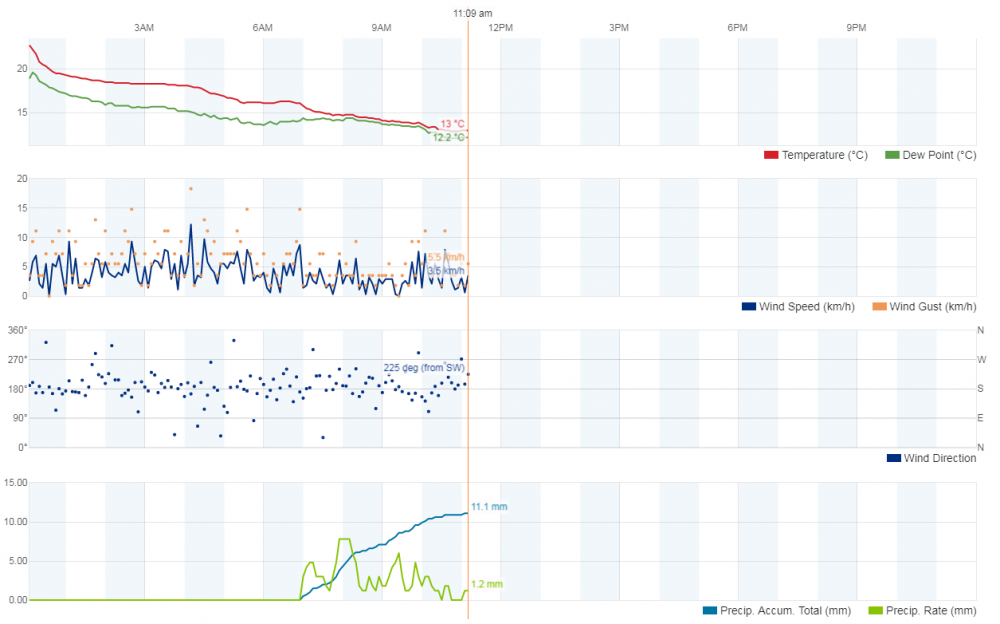Click the 9AM time axis label

pos(381,28)
